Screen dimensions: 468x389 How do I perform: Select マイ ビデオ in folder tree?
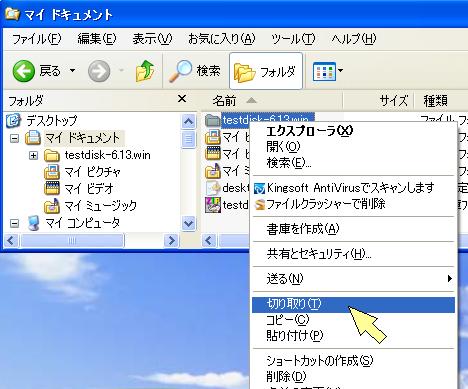coord(89,189)
